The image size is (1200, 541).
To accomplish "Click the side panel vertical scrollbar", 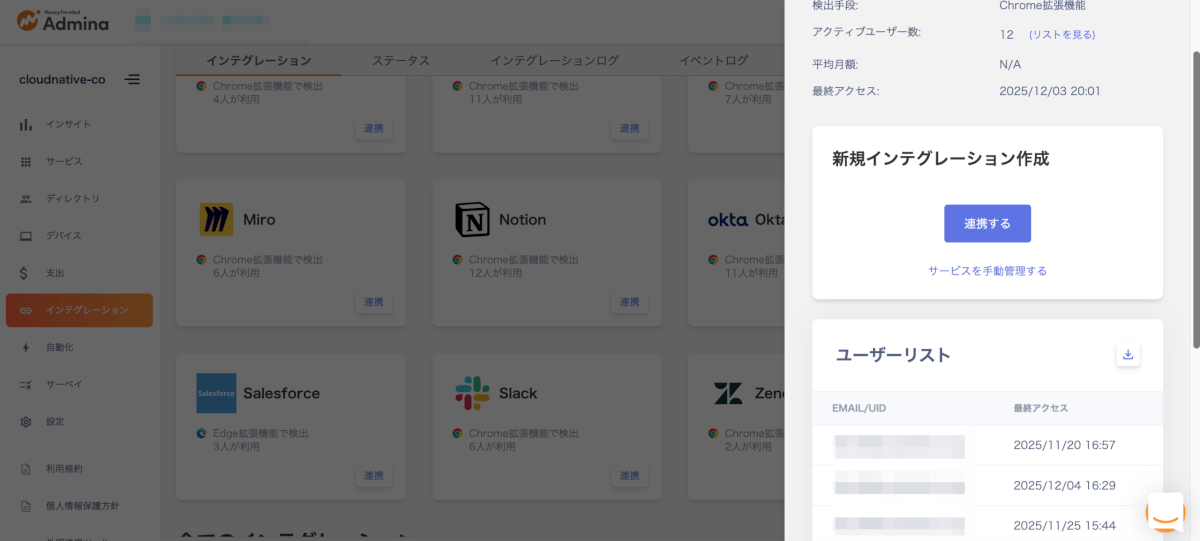I will click(1196, 200).
